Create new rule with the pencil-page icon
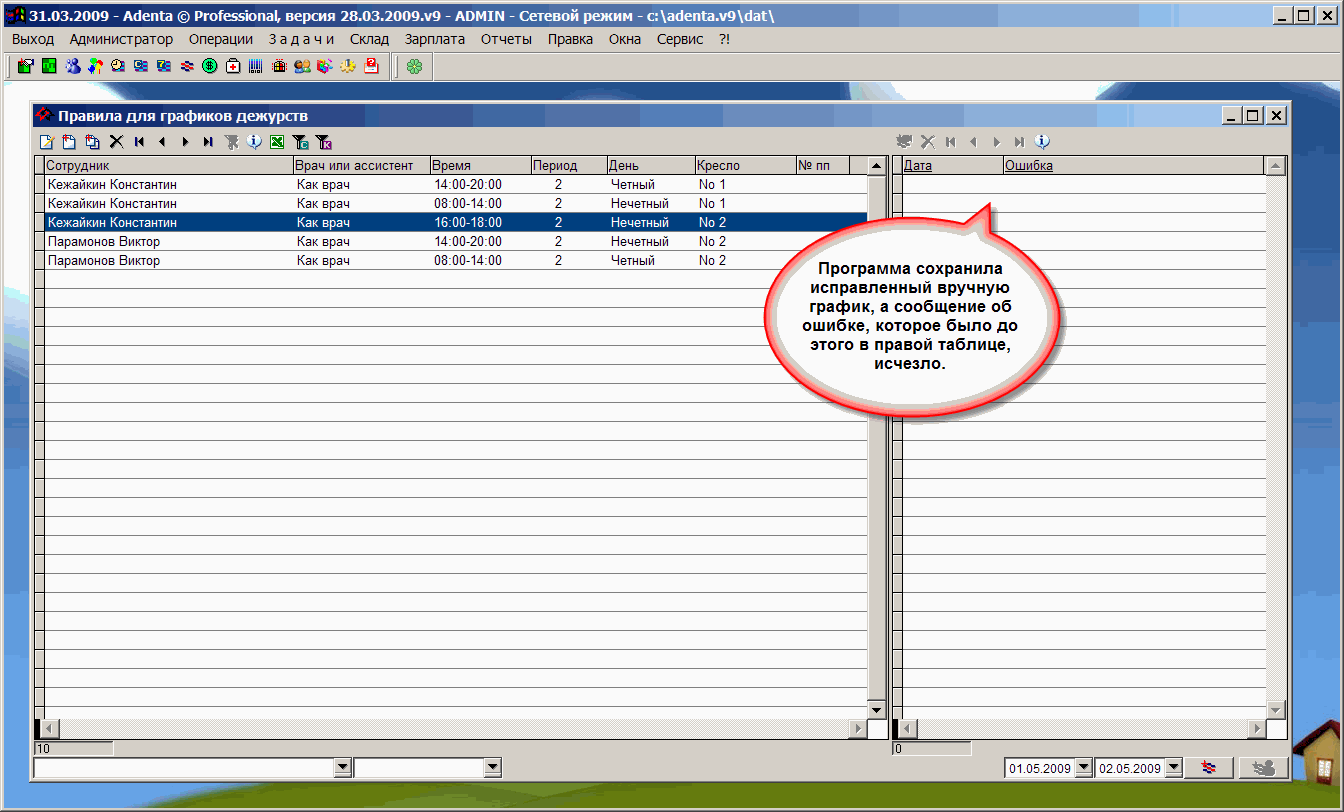This screenshot has height=812, width=1344. tap(46, 142)
